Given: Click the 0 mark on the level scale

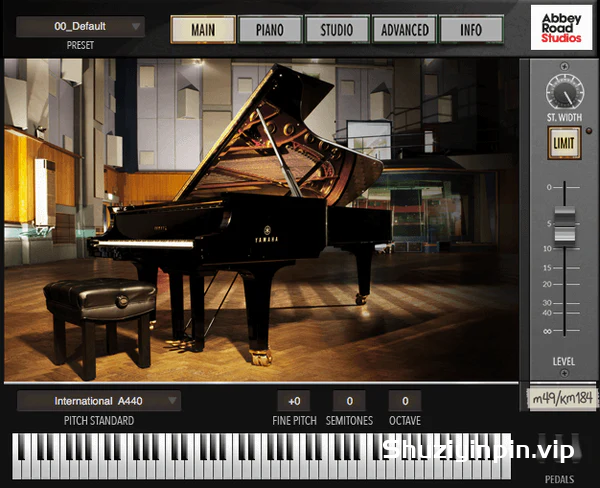Looking at the screenshot, I should tap(549, 187).
